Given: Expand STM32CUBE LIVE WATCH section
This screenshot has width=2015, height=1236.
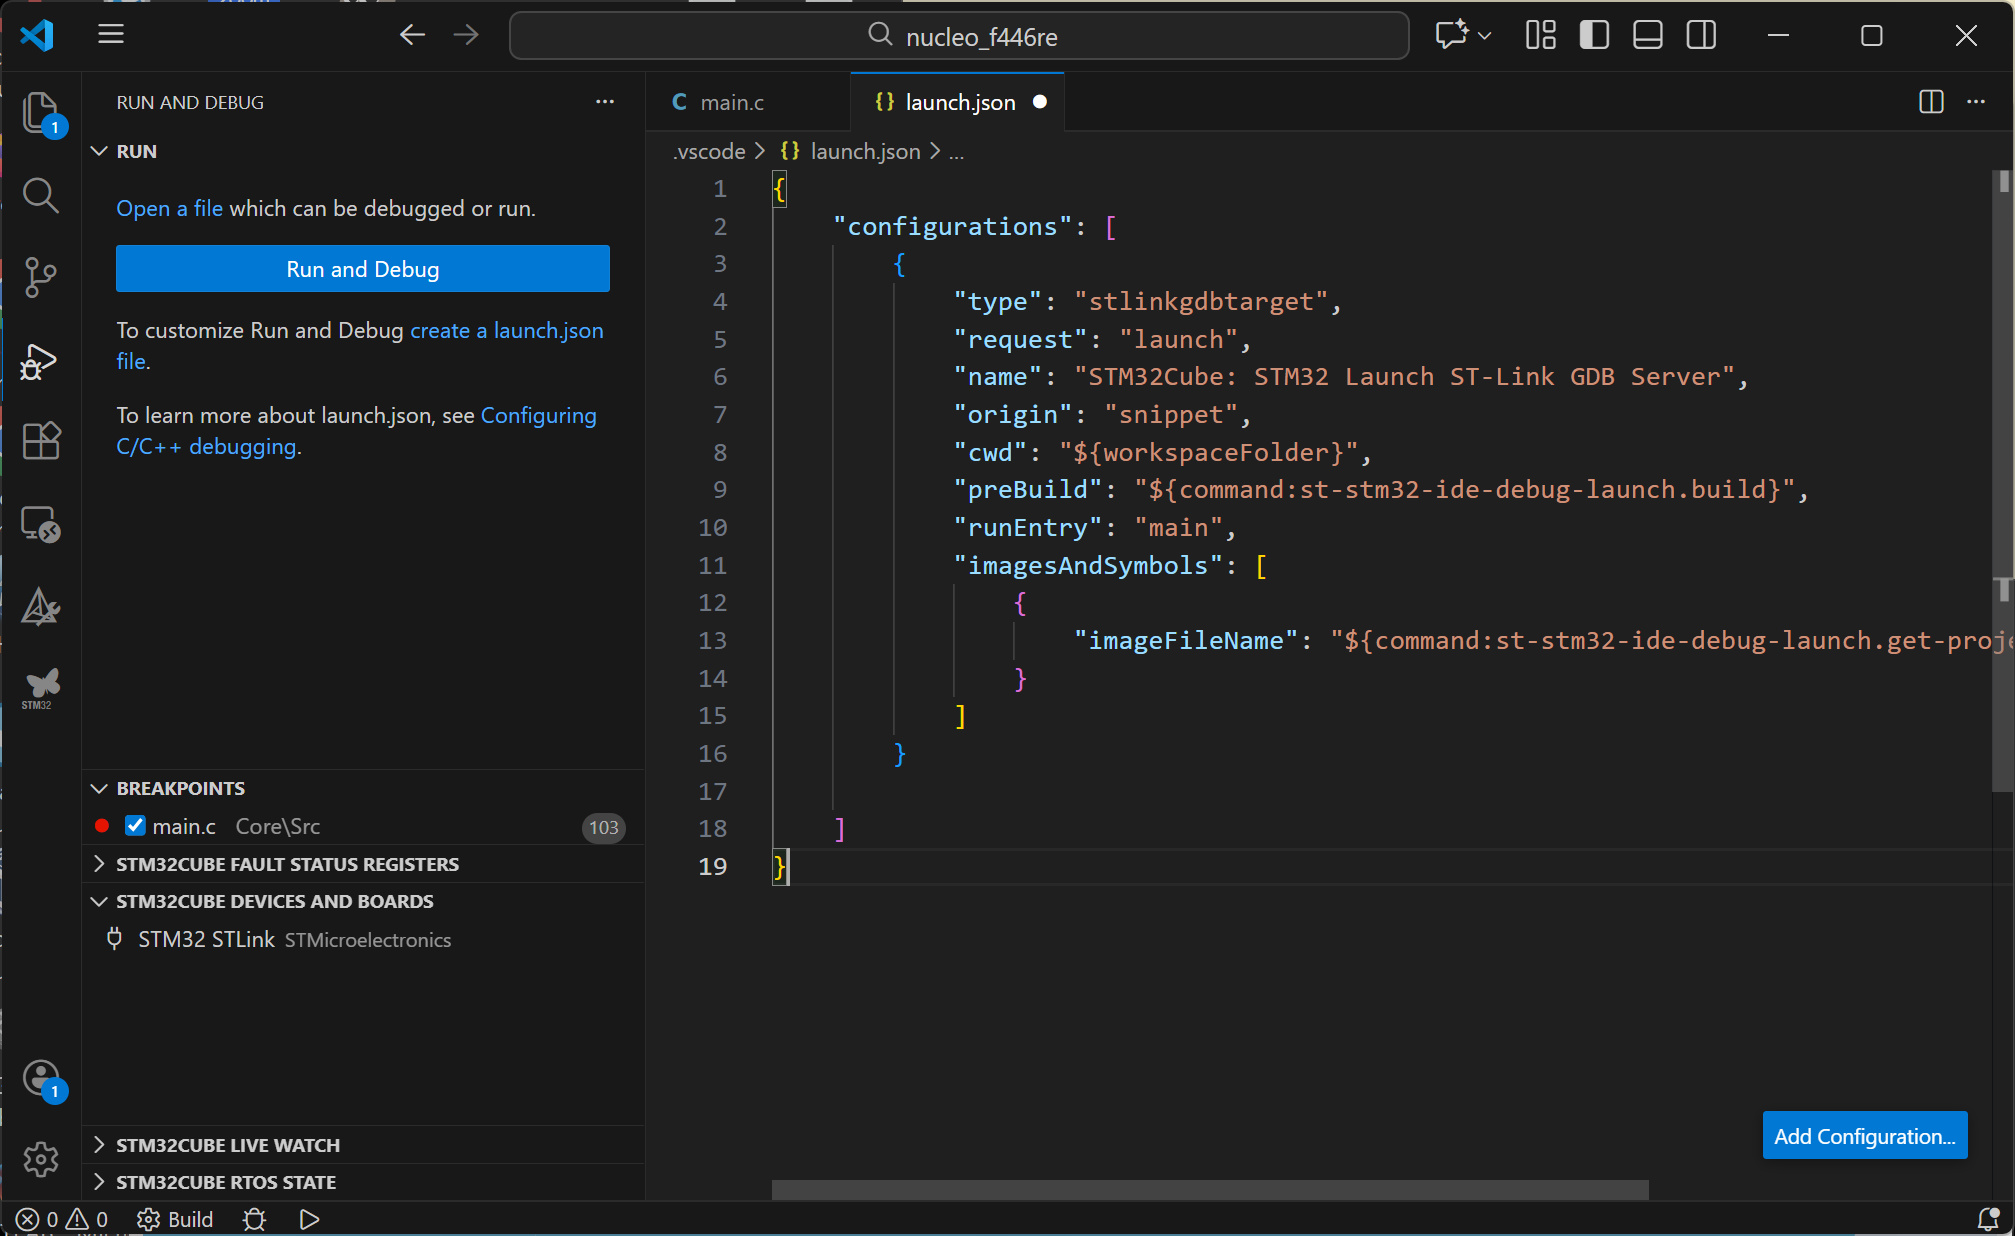Looking at the screenshot, I should (227, 1145).
